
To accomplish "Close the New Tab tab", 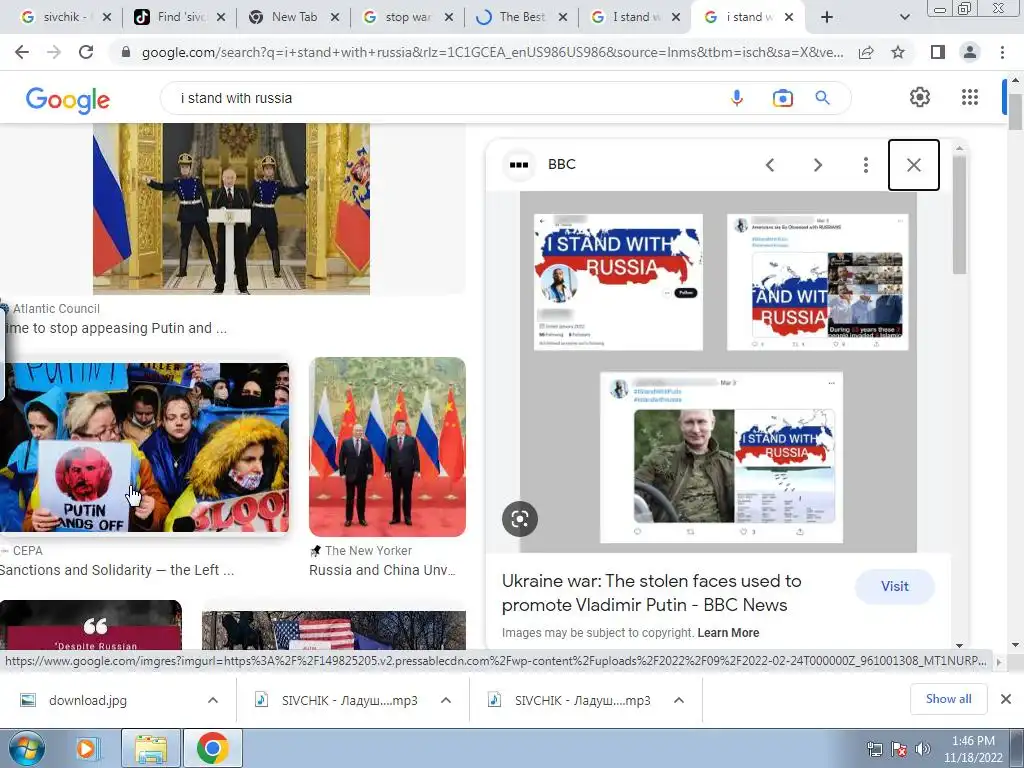I will [x=335, y=17].
